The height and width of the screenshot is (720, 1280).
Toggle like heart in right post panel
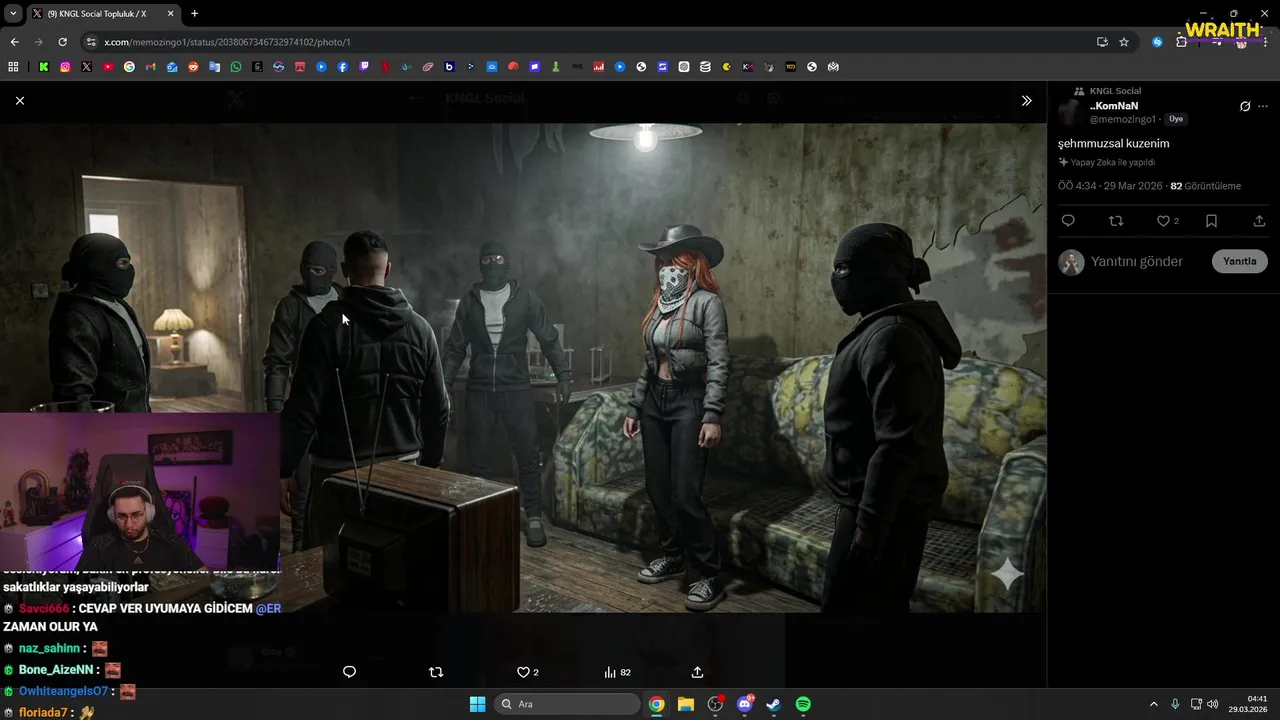1163,221
